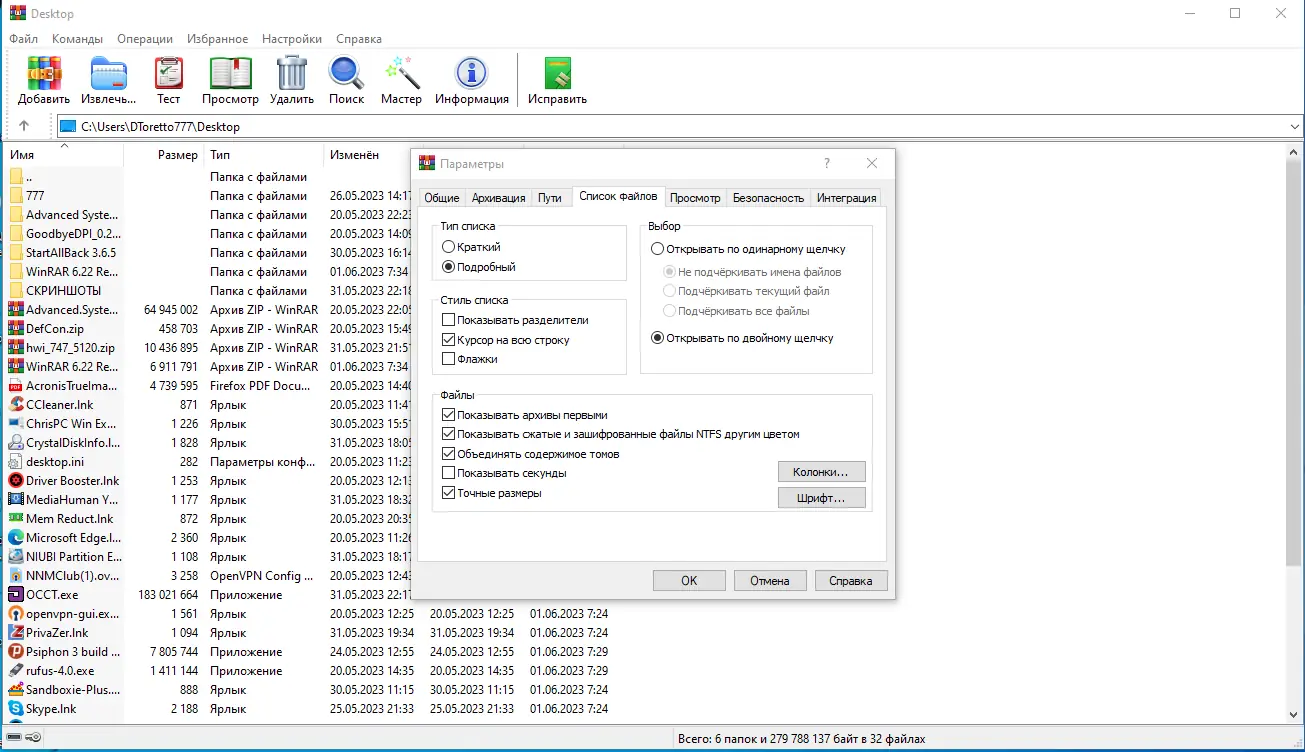The image size is (1305, 752).
Task: Confirm settings with the OK button
Action: pos(689,581)
